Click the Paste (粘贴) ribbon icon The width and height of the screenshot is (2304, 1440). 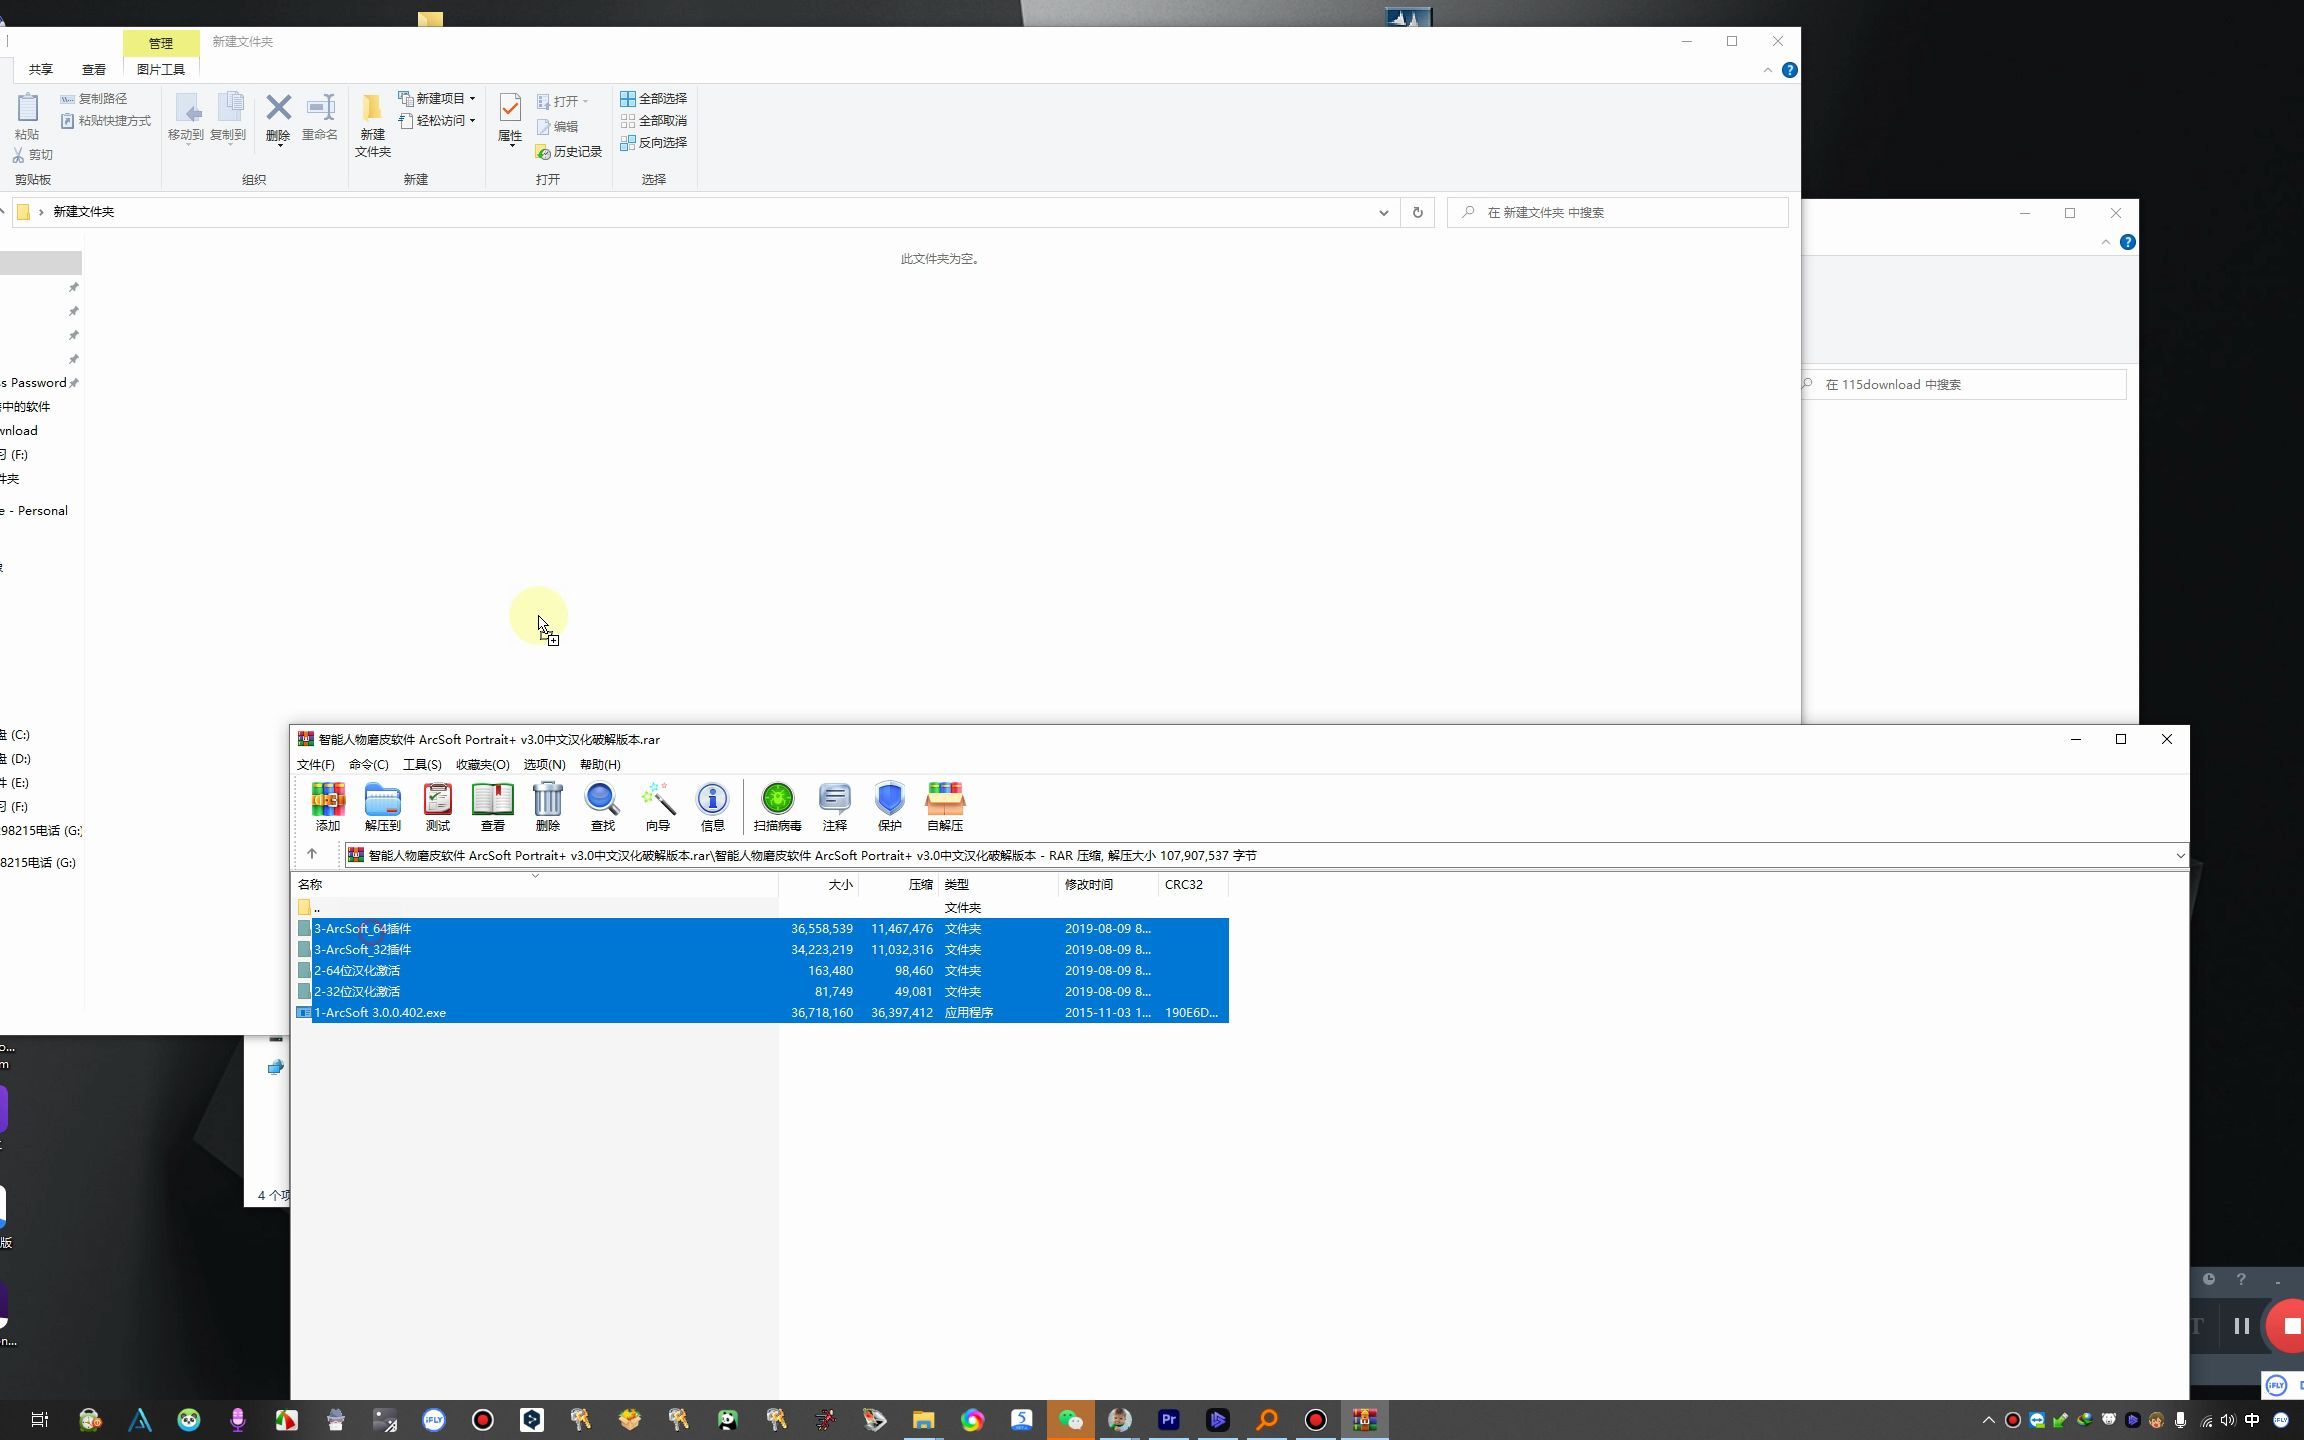(27, 116)
